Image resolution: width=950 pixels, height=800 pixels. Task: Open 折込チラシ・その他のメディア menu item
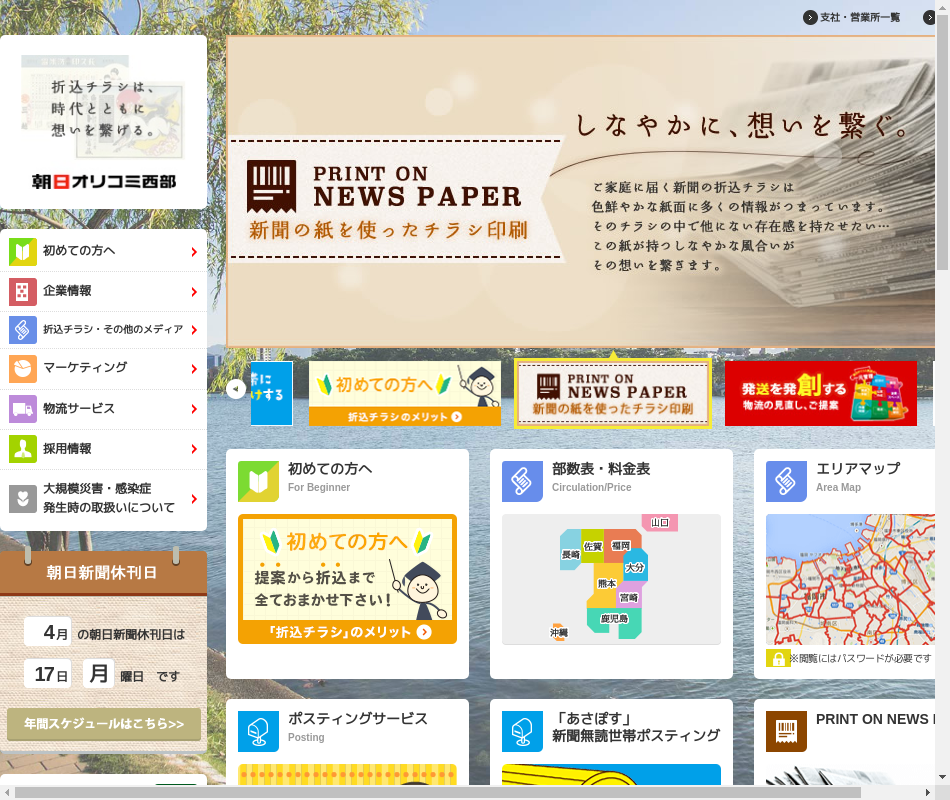click(x=103, y=330)
